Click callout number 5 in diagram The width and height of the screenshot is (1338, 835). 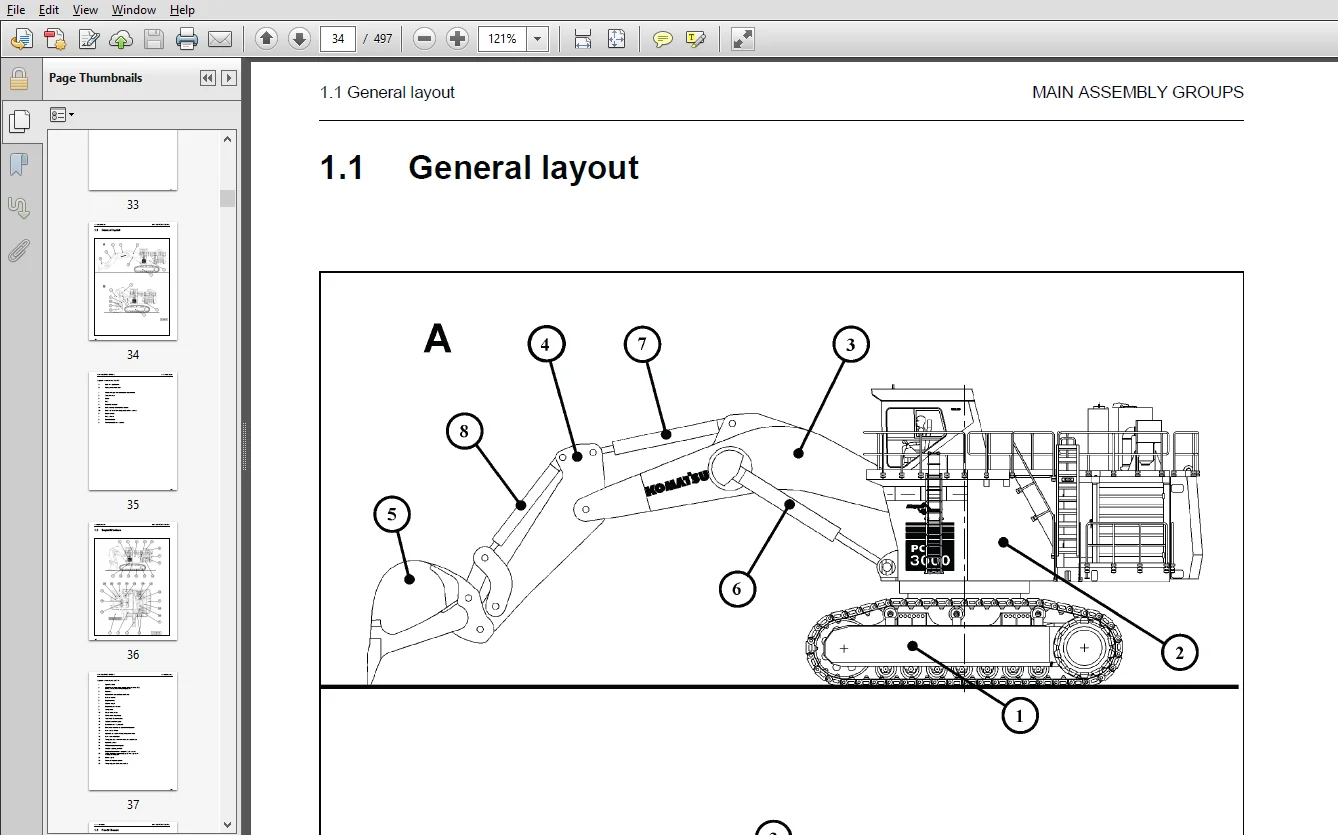(x=392, y=515)
